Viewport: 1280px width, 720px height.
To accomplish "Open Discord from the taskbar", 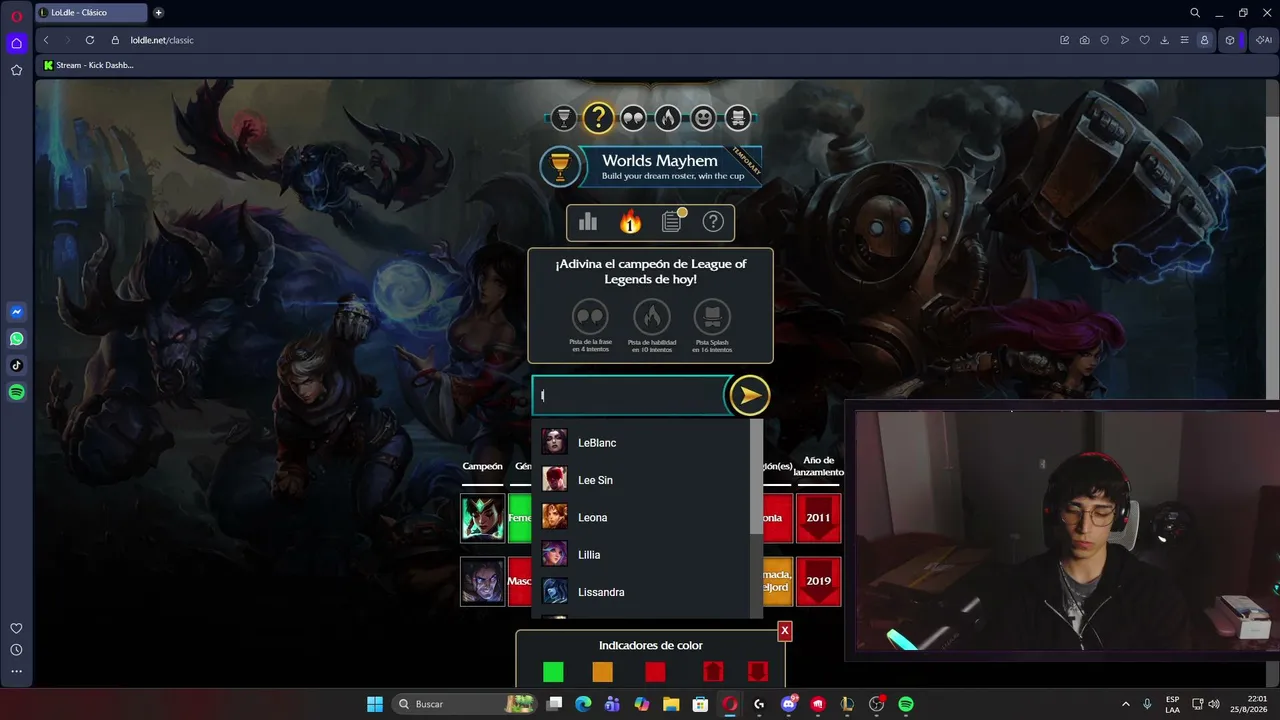I will click(x=789, y=704).
